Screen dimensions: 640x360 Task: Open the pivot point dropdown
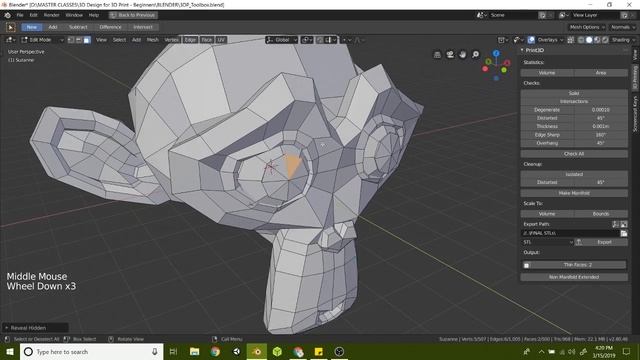click(x=307, y=40)
